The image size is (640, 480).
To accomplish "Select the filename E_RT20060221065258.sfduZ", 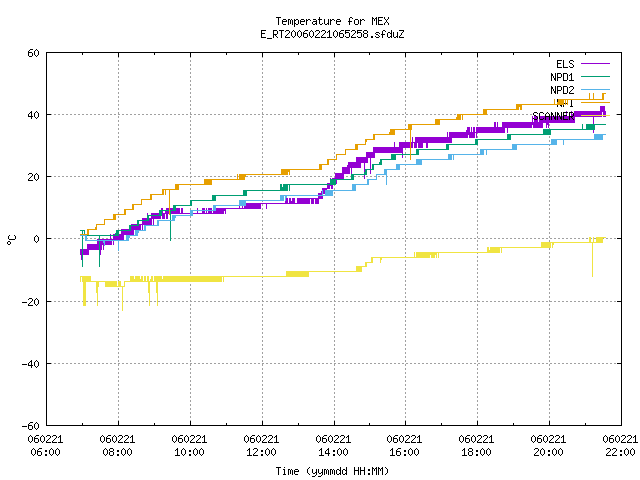I will [x=332, y=34].
